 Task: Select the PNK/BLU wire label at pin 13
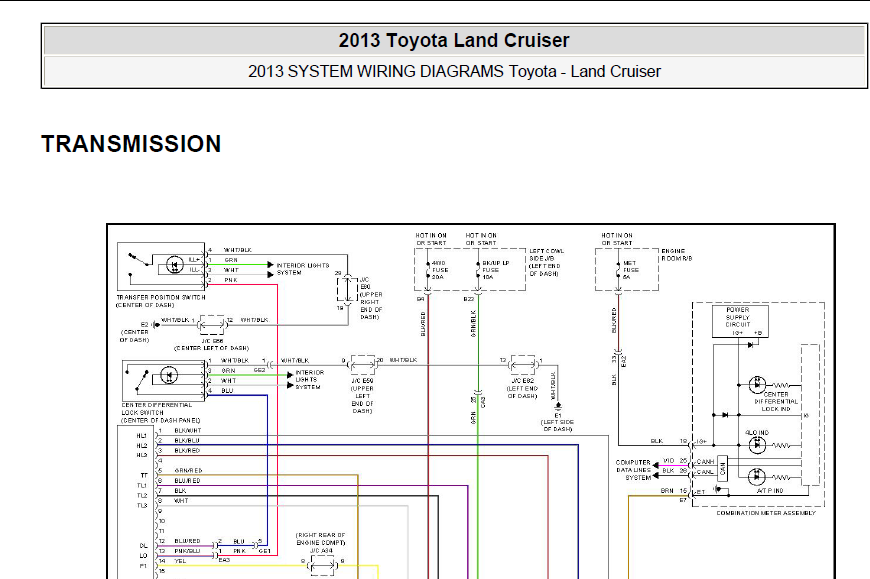point(187,551)
